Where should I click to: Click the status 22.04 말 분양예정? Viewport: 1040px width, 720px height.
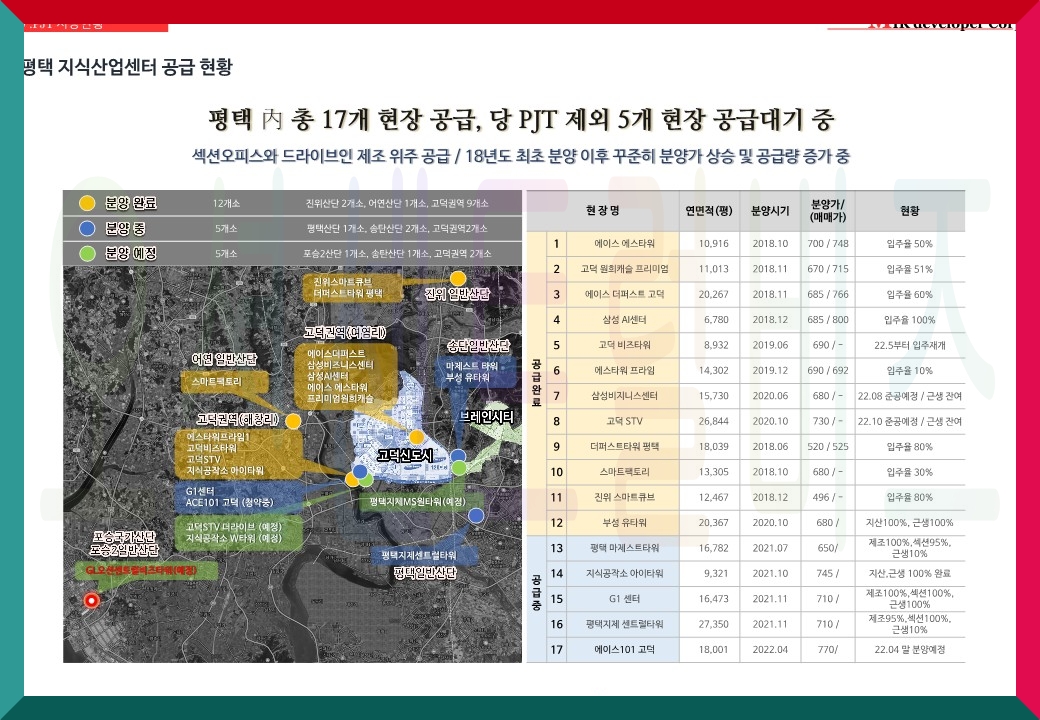909,650
